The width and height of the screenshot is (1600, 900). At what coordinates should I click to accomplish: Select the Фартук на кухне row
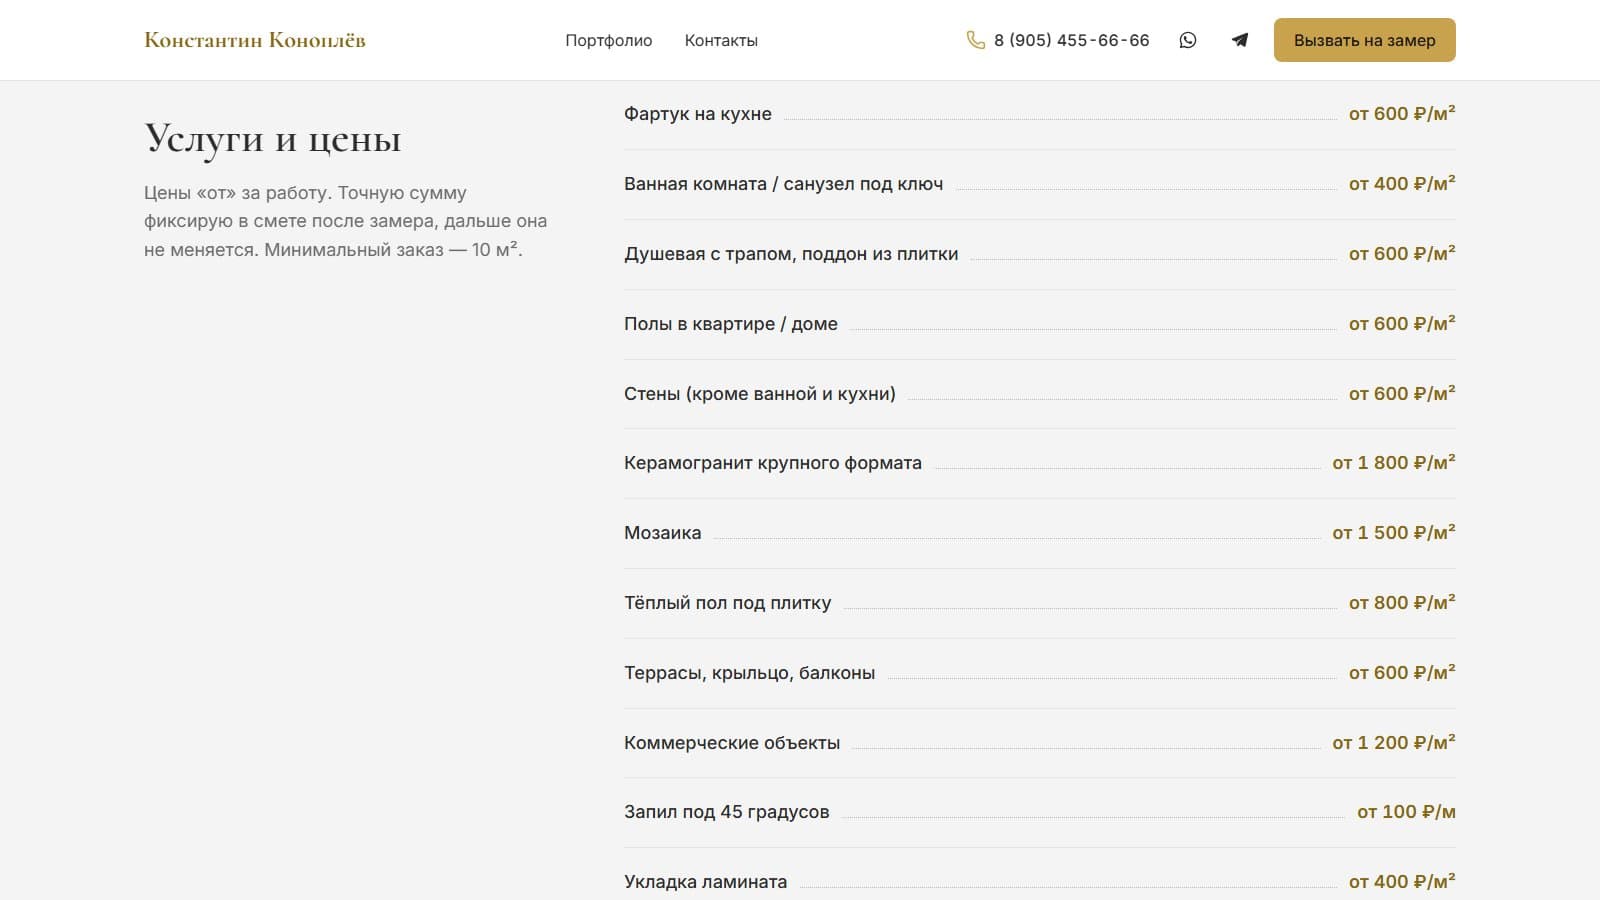click(1040, 114)
